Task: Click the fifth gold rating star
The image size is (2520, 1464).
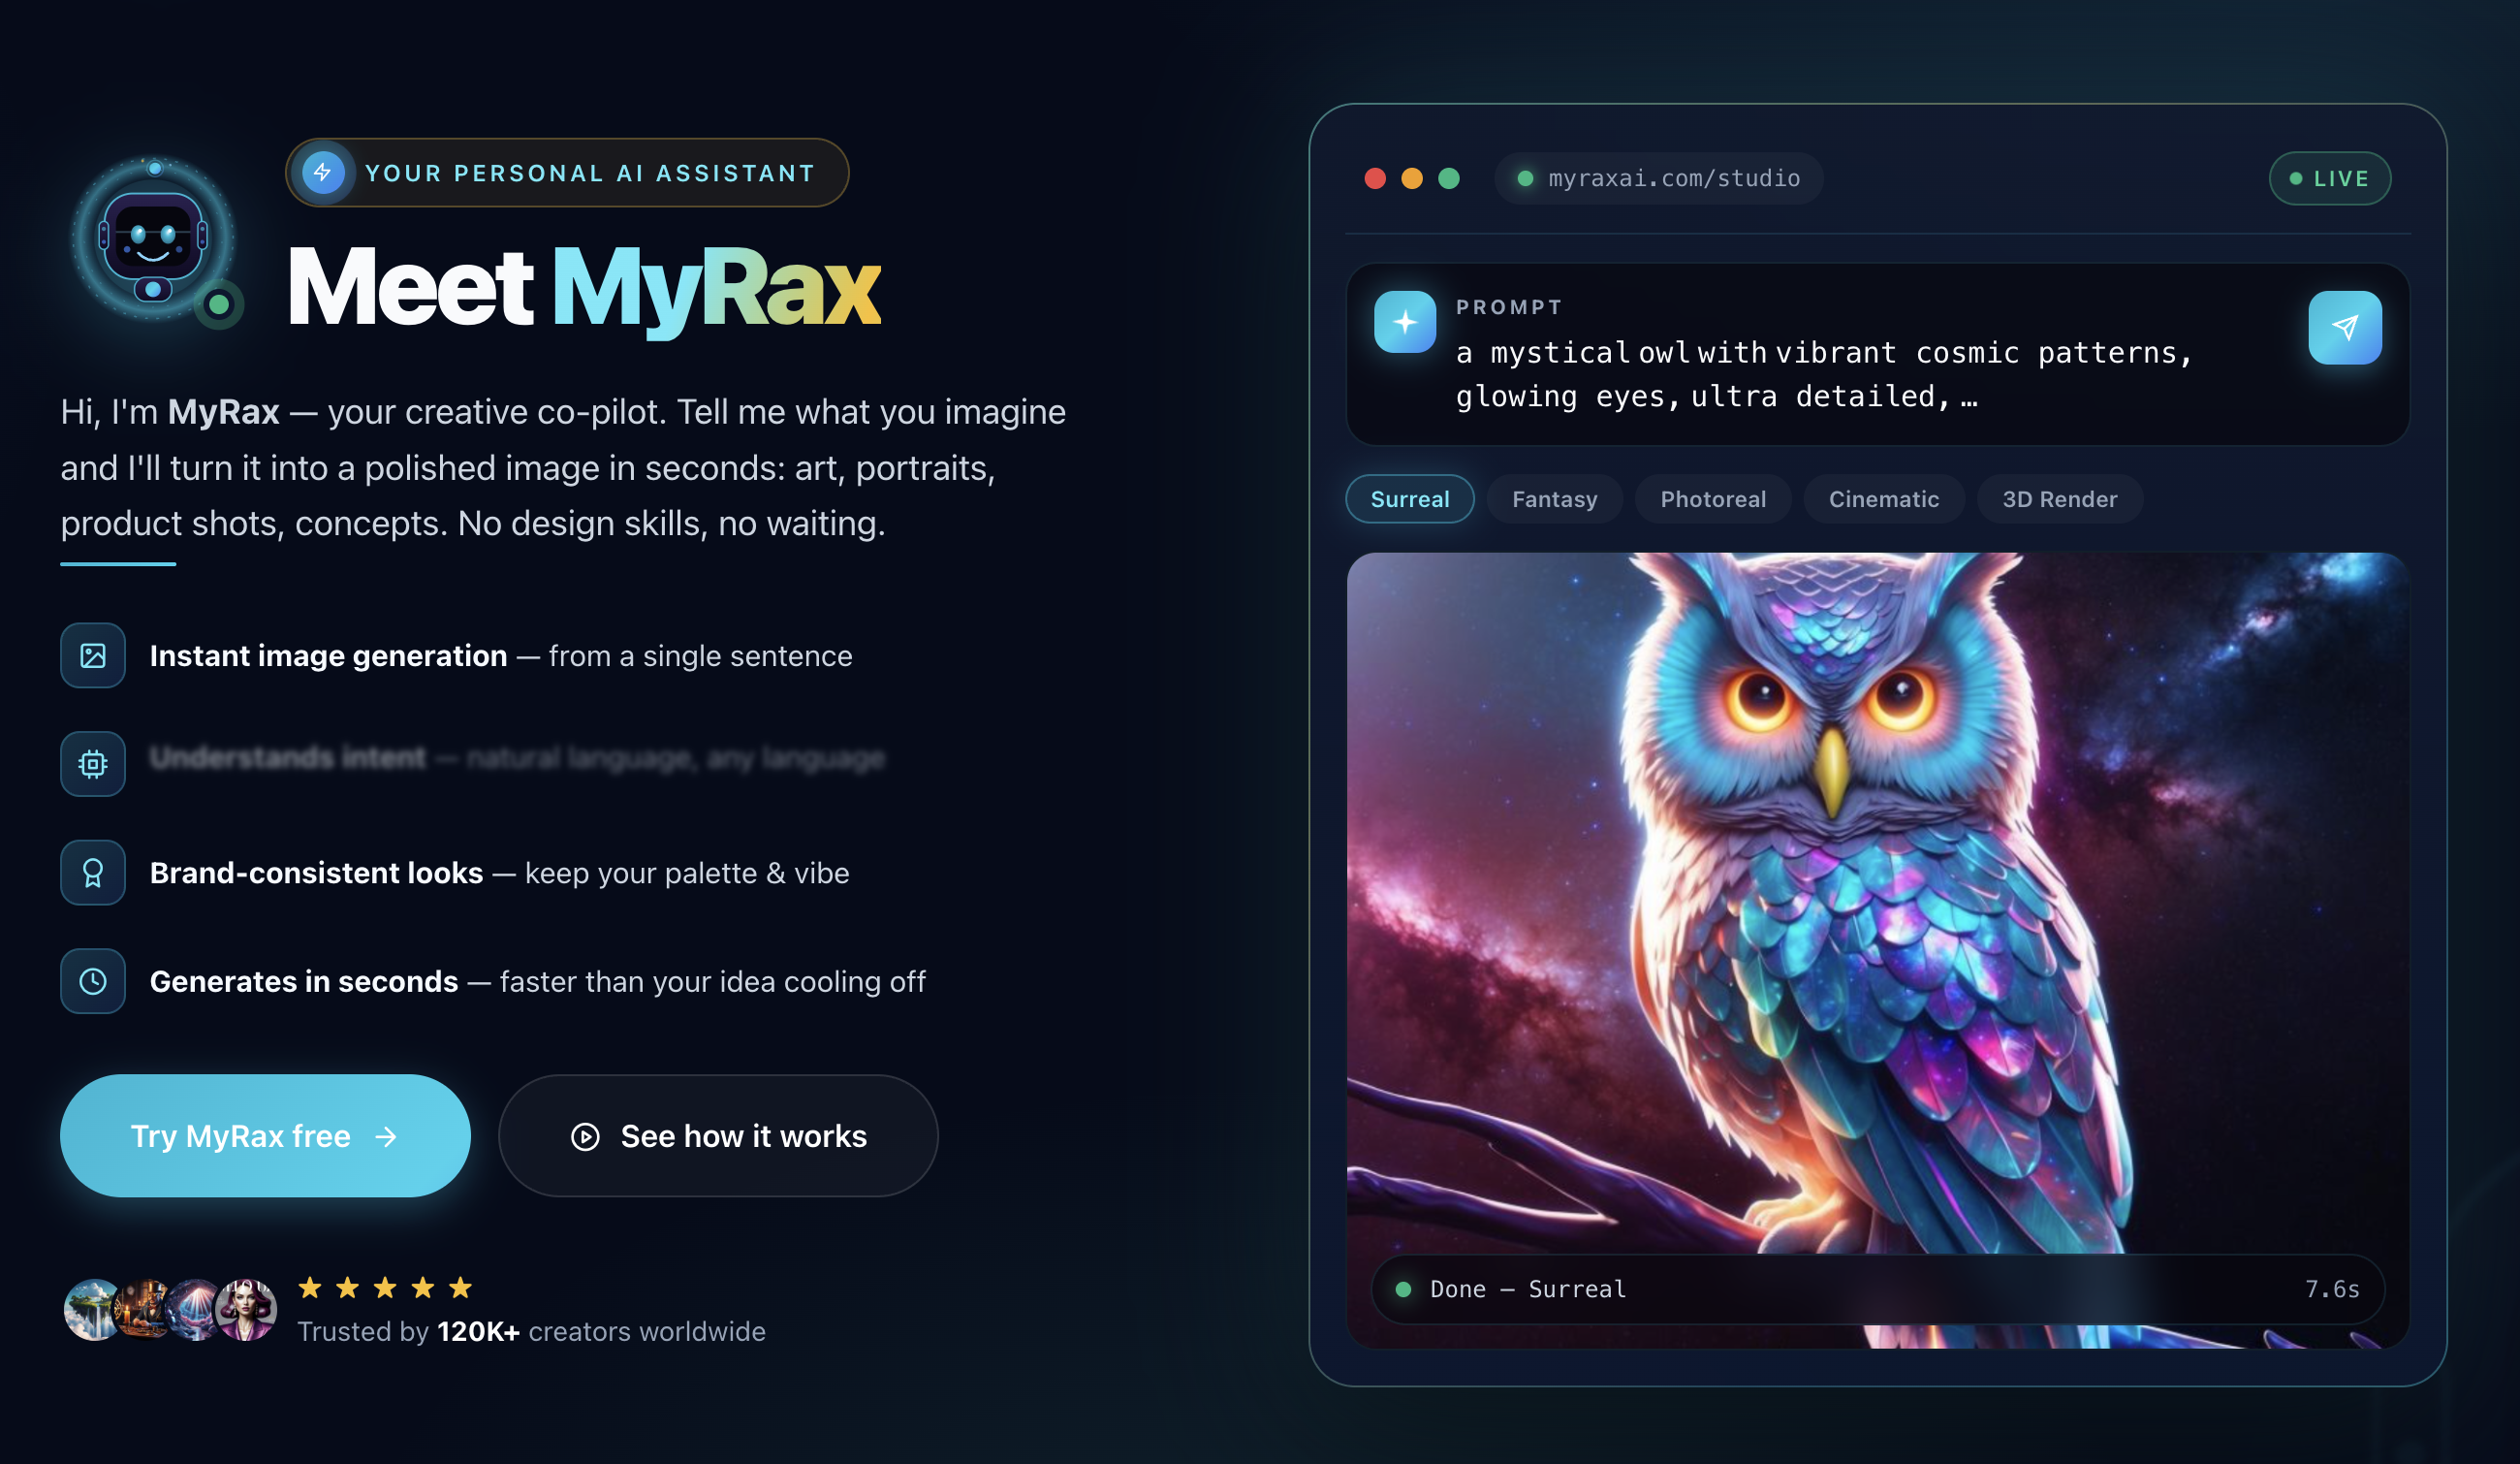Action: click(460, 1287)
